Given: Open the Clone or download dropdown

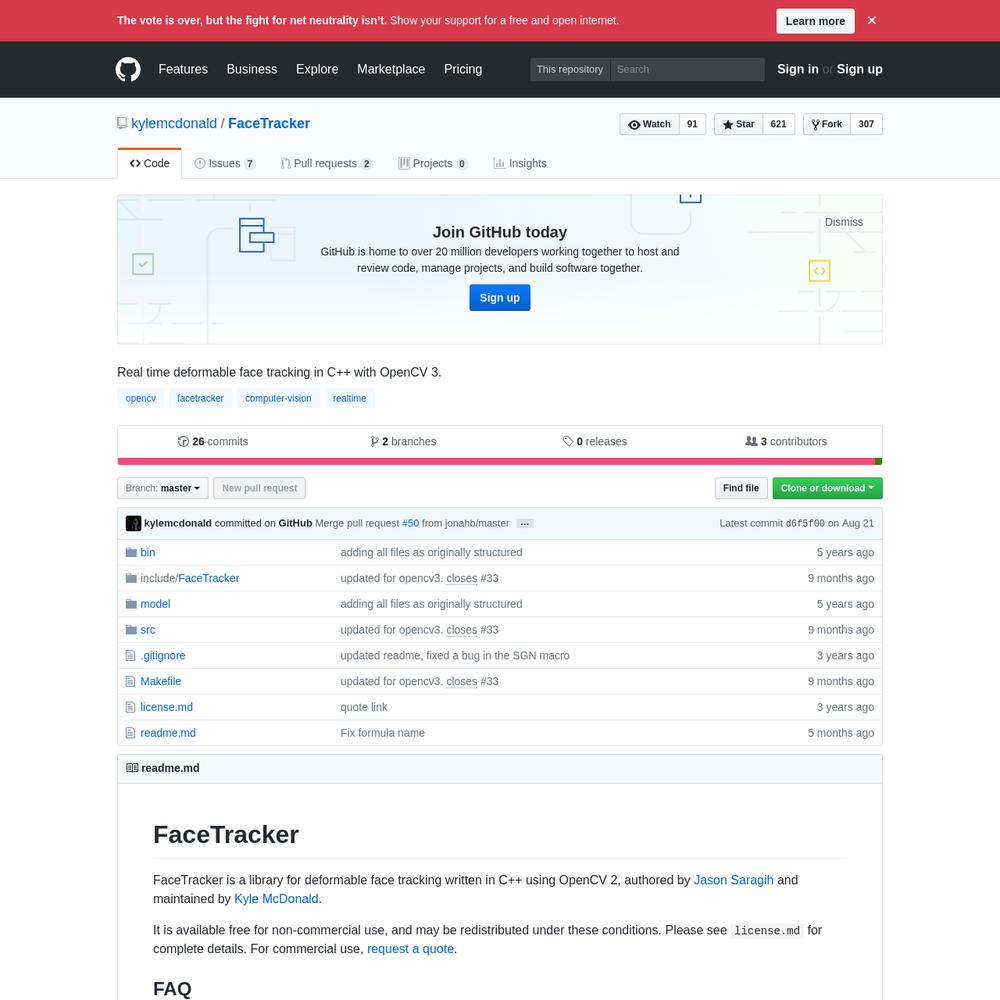Looking at the screenshot, I should (827, 488).
